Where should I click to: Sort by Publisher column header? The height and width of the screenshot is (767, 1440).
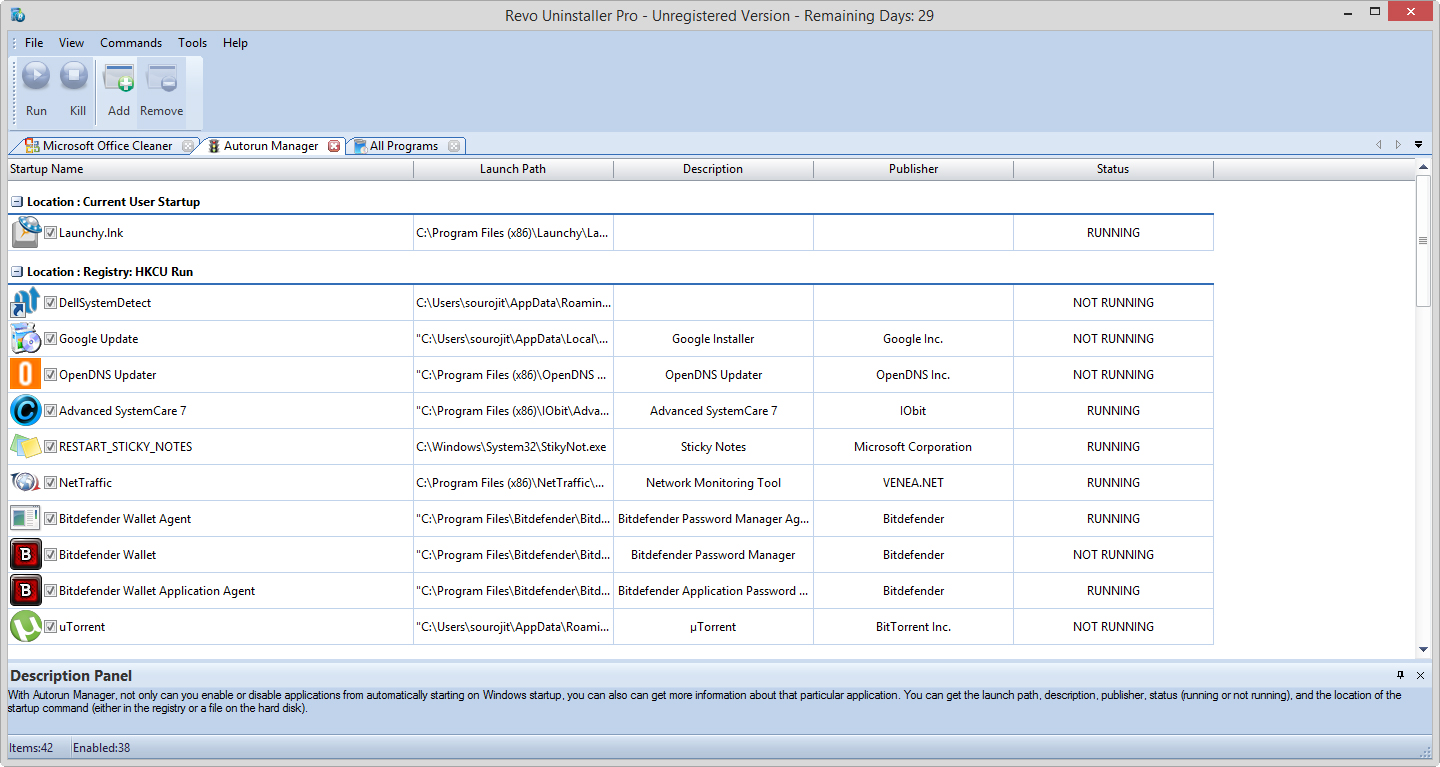(x=914, y=169)
